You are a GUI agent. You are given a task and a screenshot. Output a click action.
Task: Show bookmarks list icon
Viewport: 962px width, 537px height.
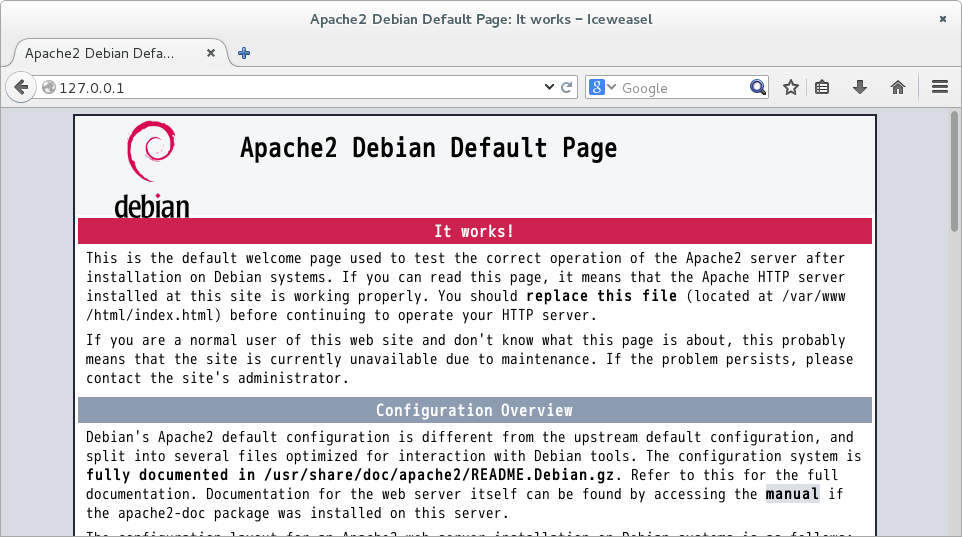point(822,87)
